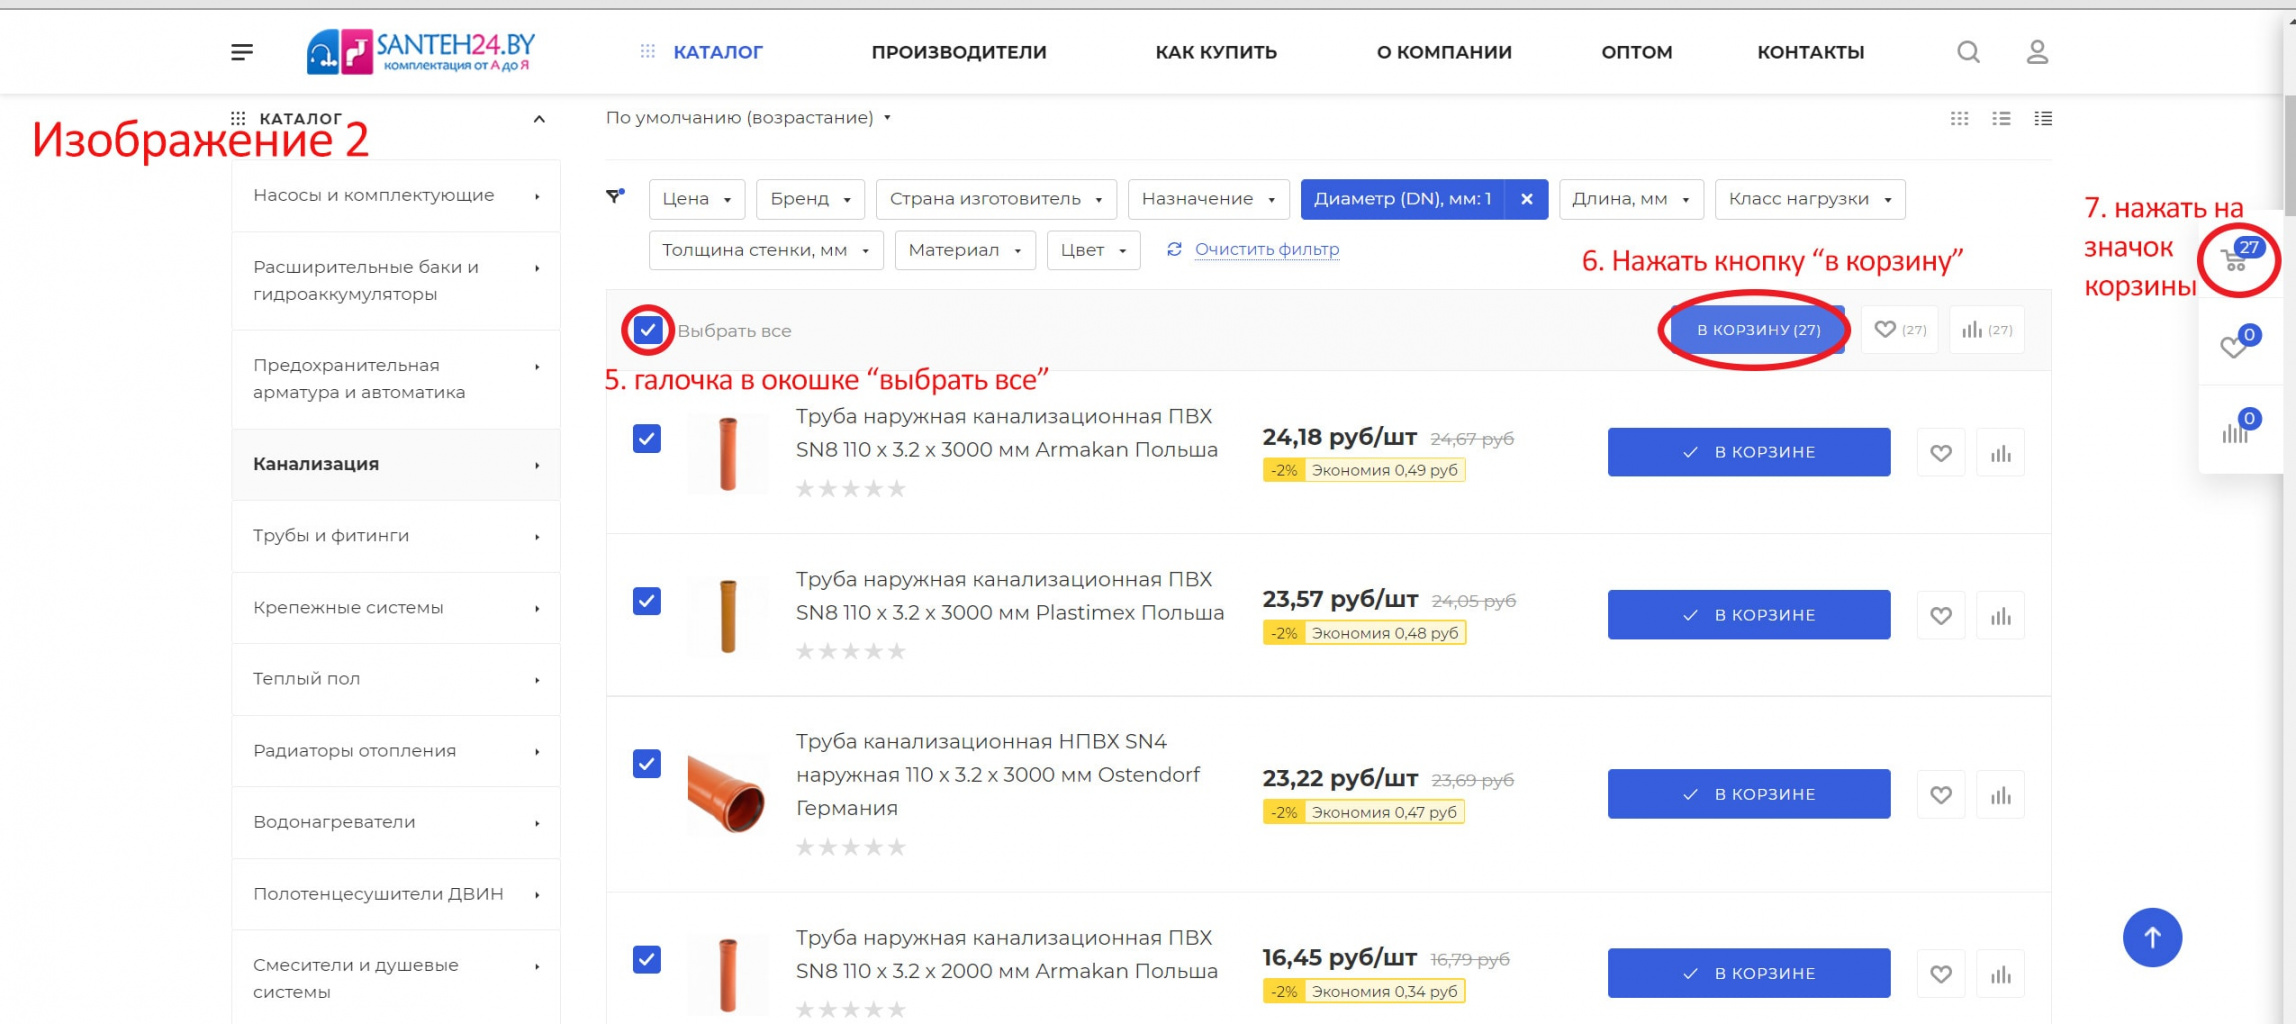Open the favorites heart icon in side panel
2296x1024 pixels.
[x=2234, y=346]
